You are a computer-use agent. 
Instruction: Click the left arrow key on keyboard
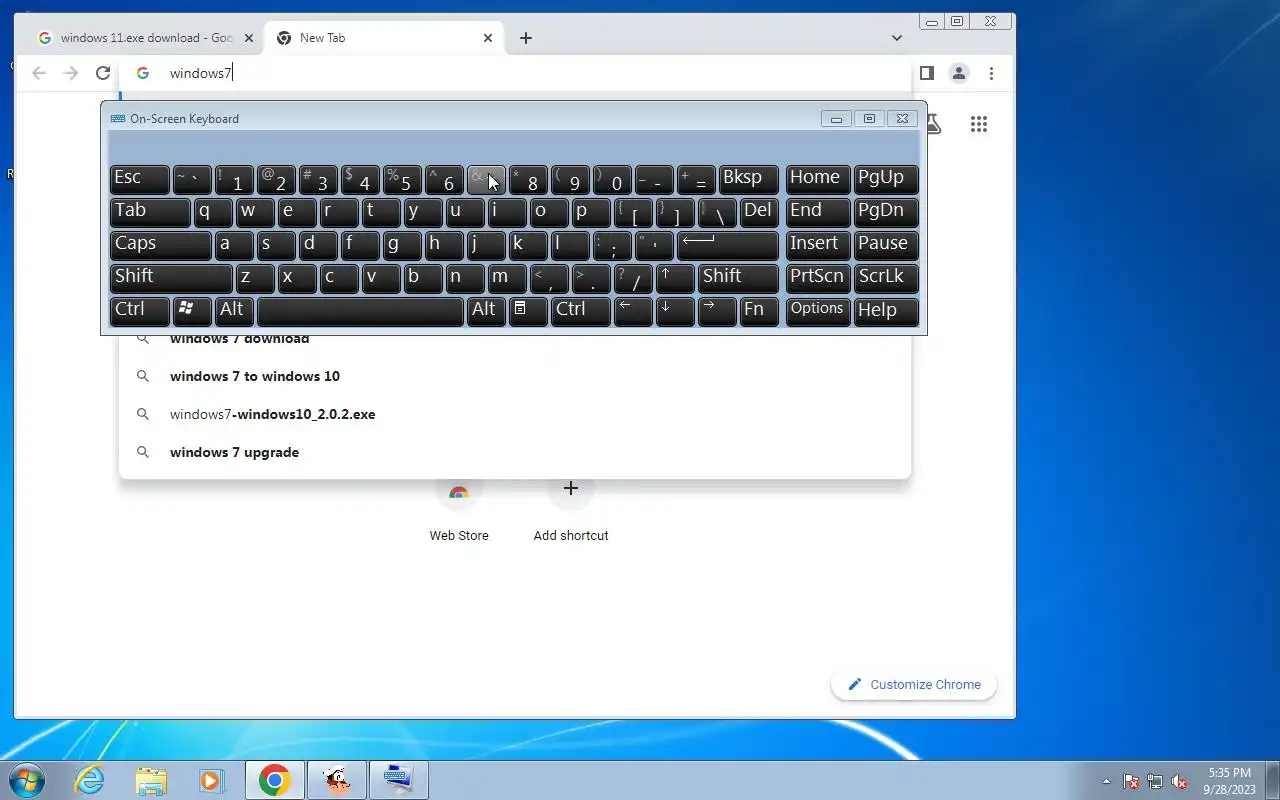[633, 312]
